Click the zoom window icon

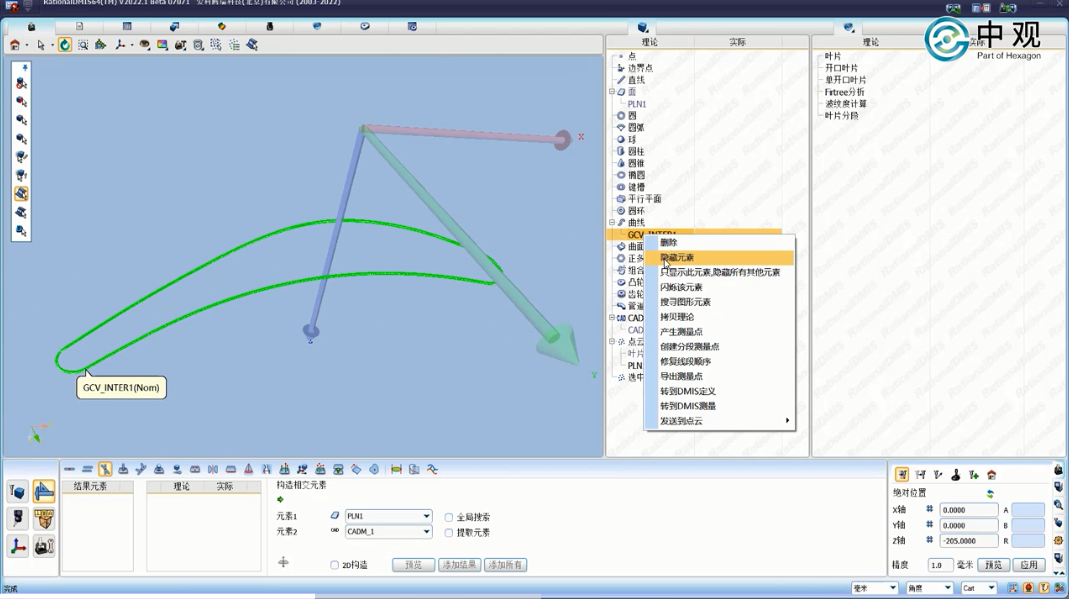point(83,45)
